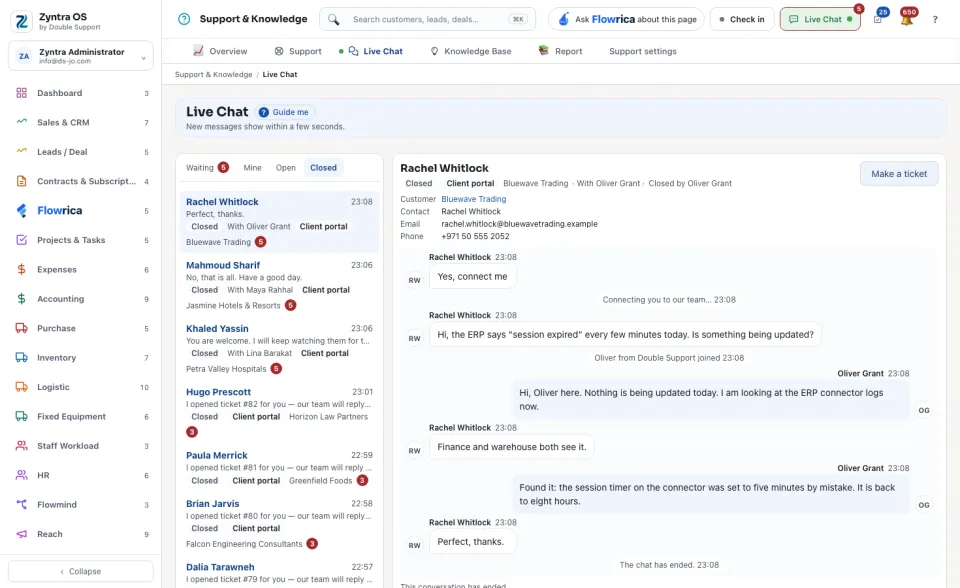The width and height of the screenshot is (960, 588).
Task: Show the Open chats filter
Action: (x=285, y=168)
